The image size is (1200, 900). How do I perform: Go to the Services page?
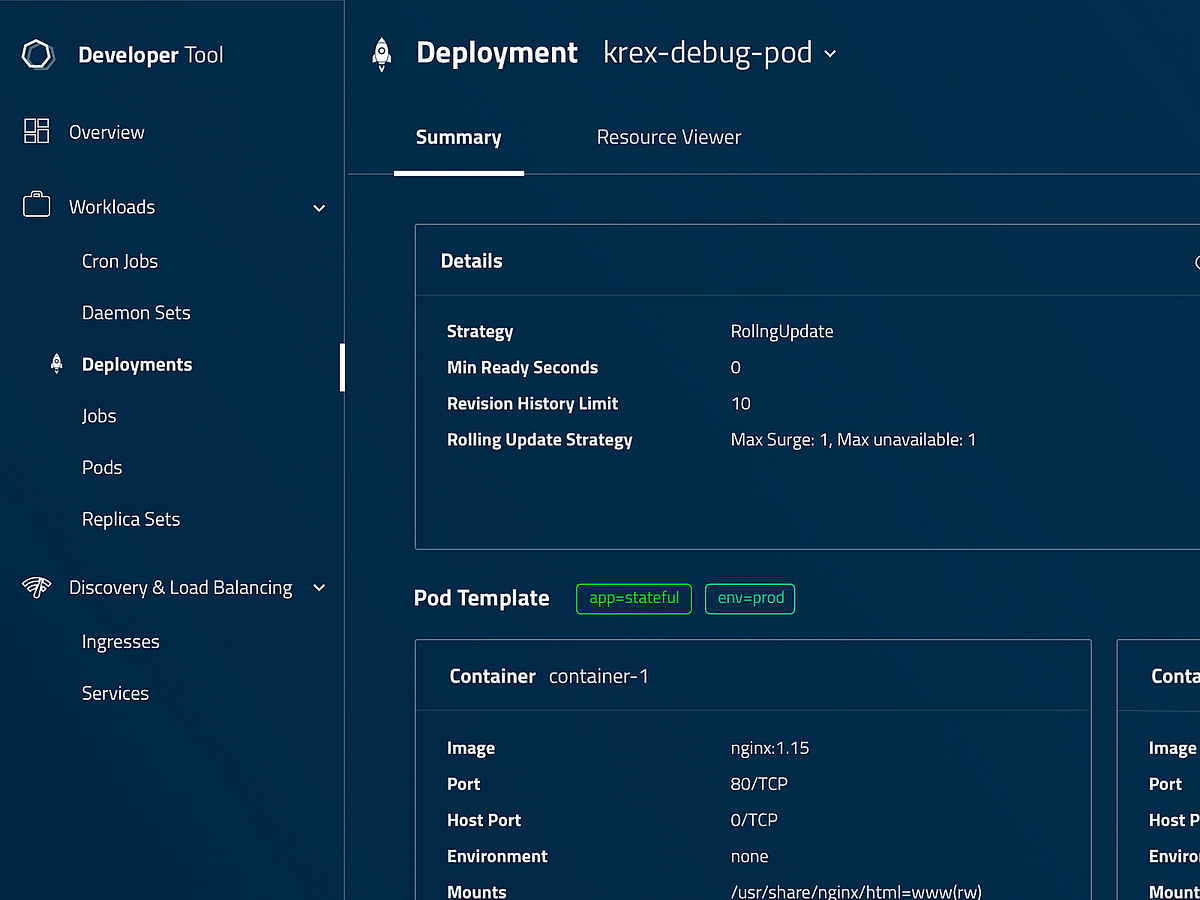coord(115,692)
